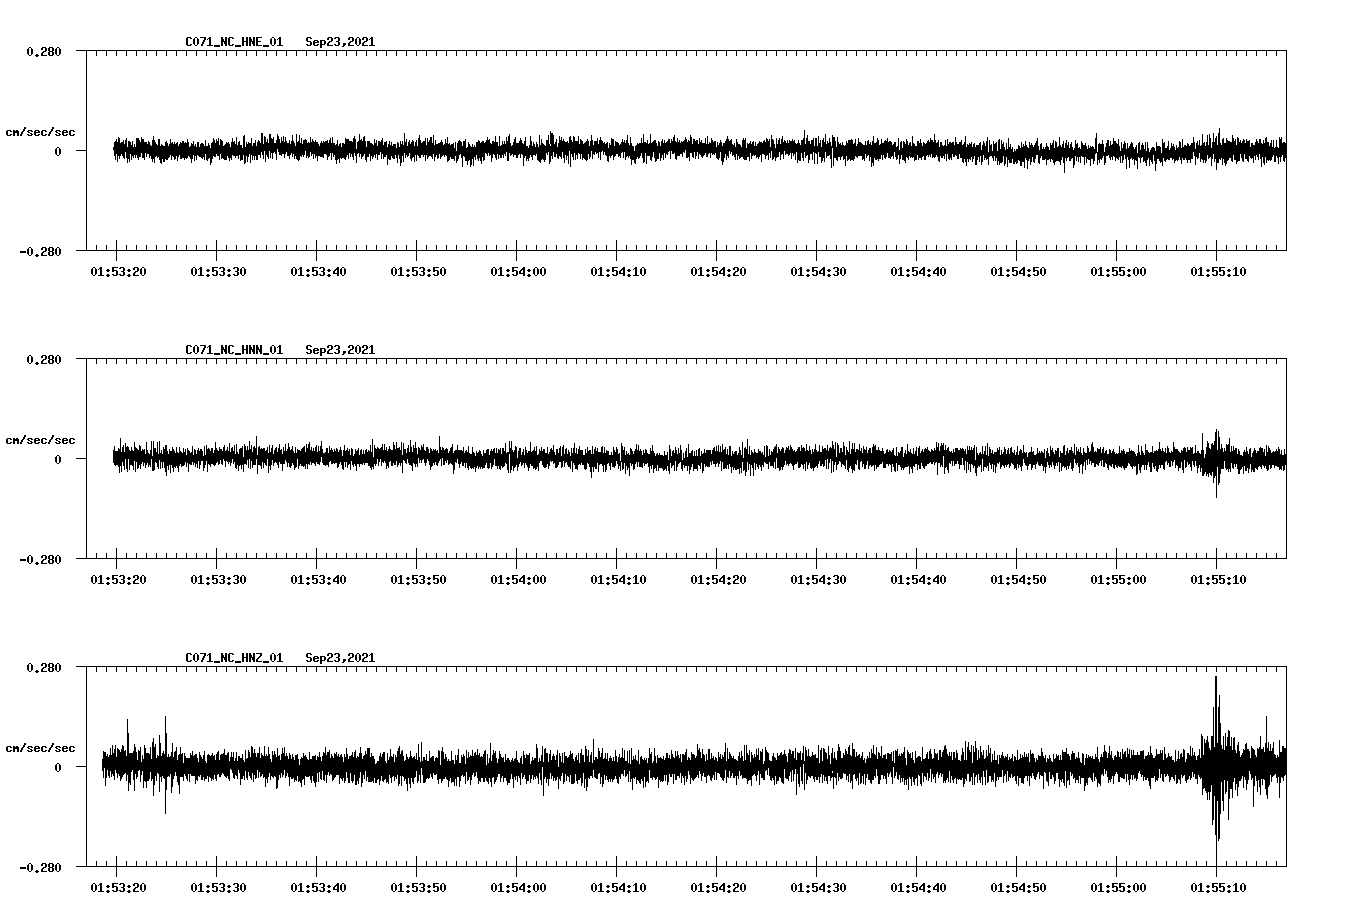Click the 01:53:40 time label on HNE plot

point(318,271)
